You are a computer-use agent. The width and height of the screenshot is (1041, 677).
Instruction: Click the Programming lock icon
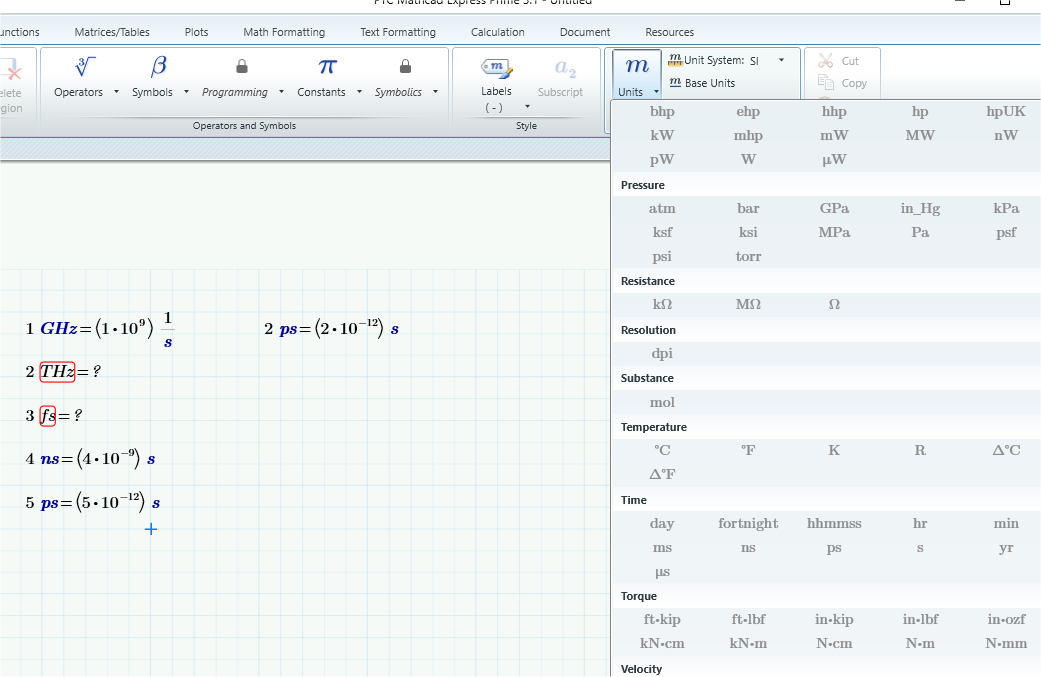coord(242,66)
